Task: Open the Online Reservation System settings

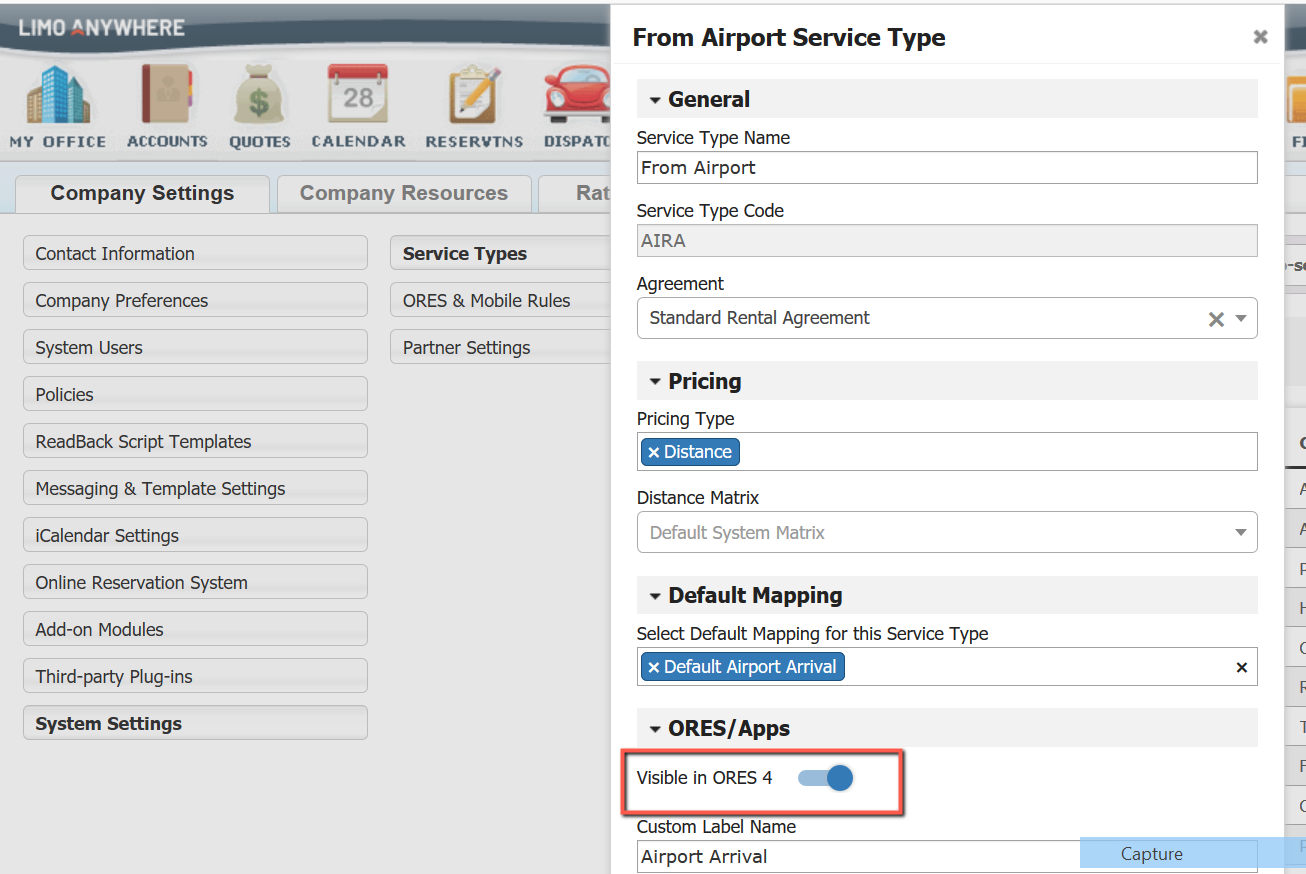Action: tap(194, 582)
